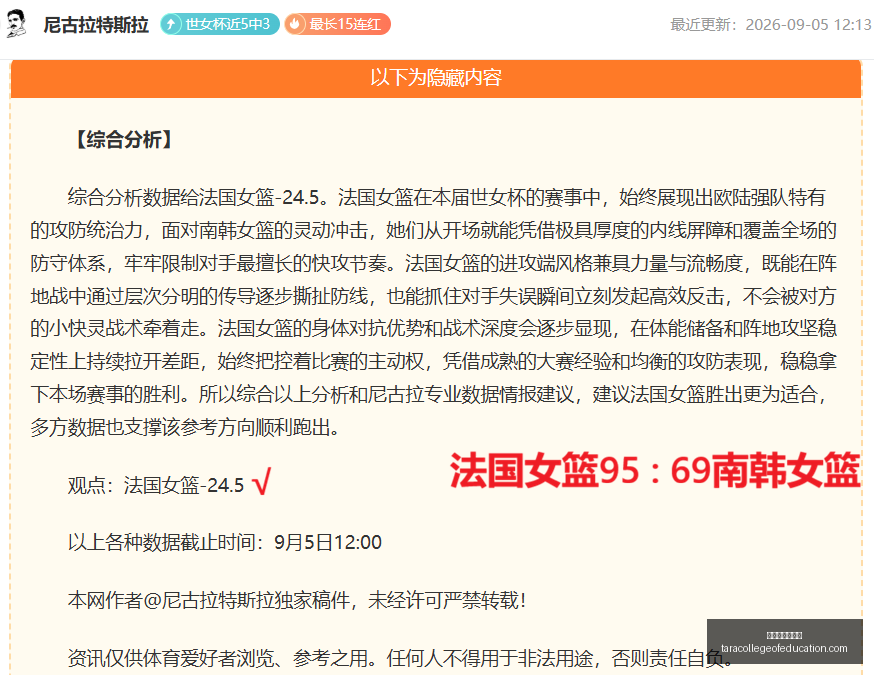The image size is (874, 675).
Task: Click the flame icon in 最长15连红 badge
Action: [x=295, y=24]
